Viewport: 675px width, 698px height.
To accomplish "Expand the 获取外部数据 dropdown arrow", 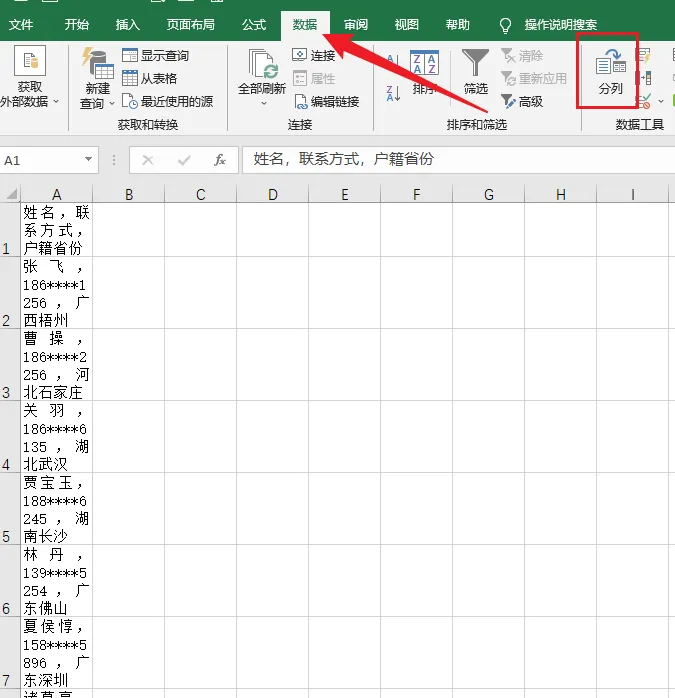I will (x=56, y=101).
